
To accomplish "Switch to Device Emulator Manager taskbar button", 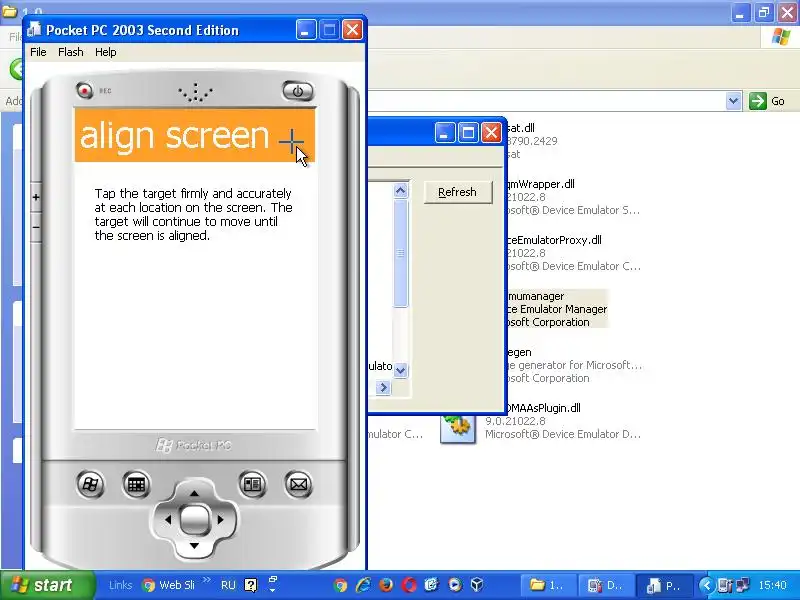I will click(605, 585).
